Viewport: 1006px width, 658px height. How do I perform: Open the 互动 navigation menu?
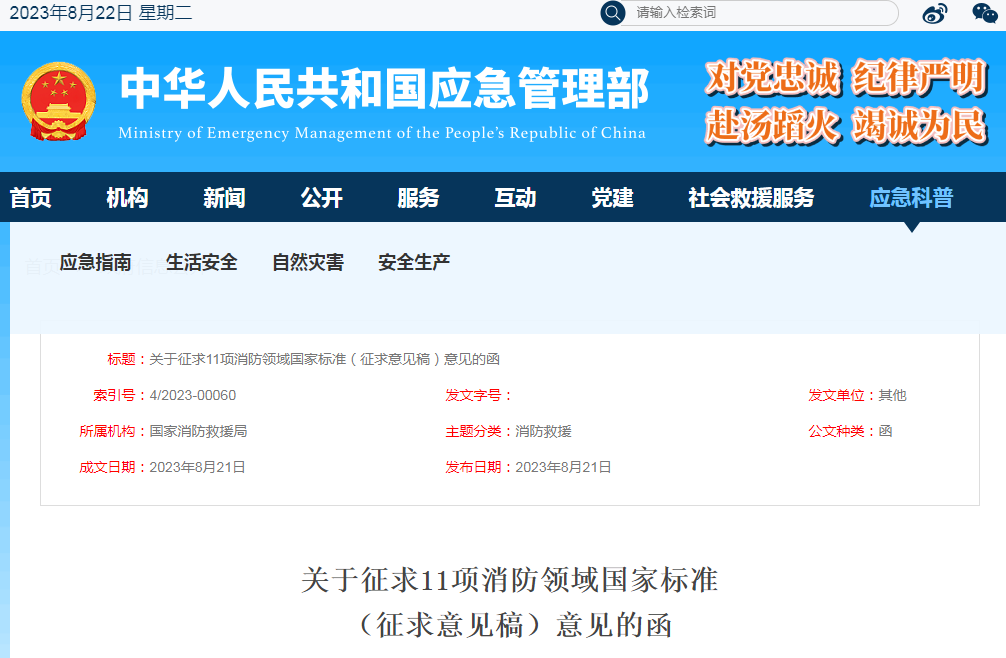tap(513, 198)
